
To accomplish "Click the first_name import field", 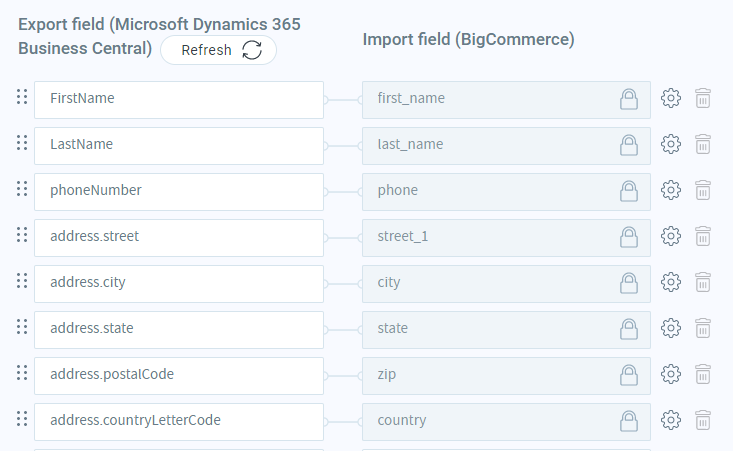I will tap(506, 100).
